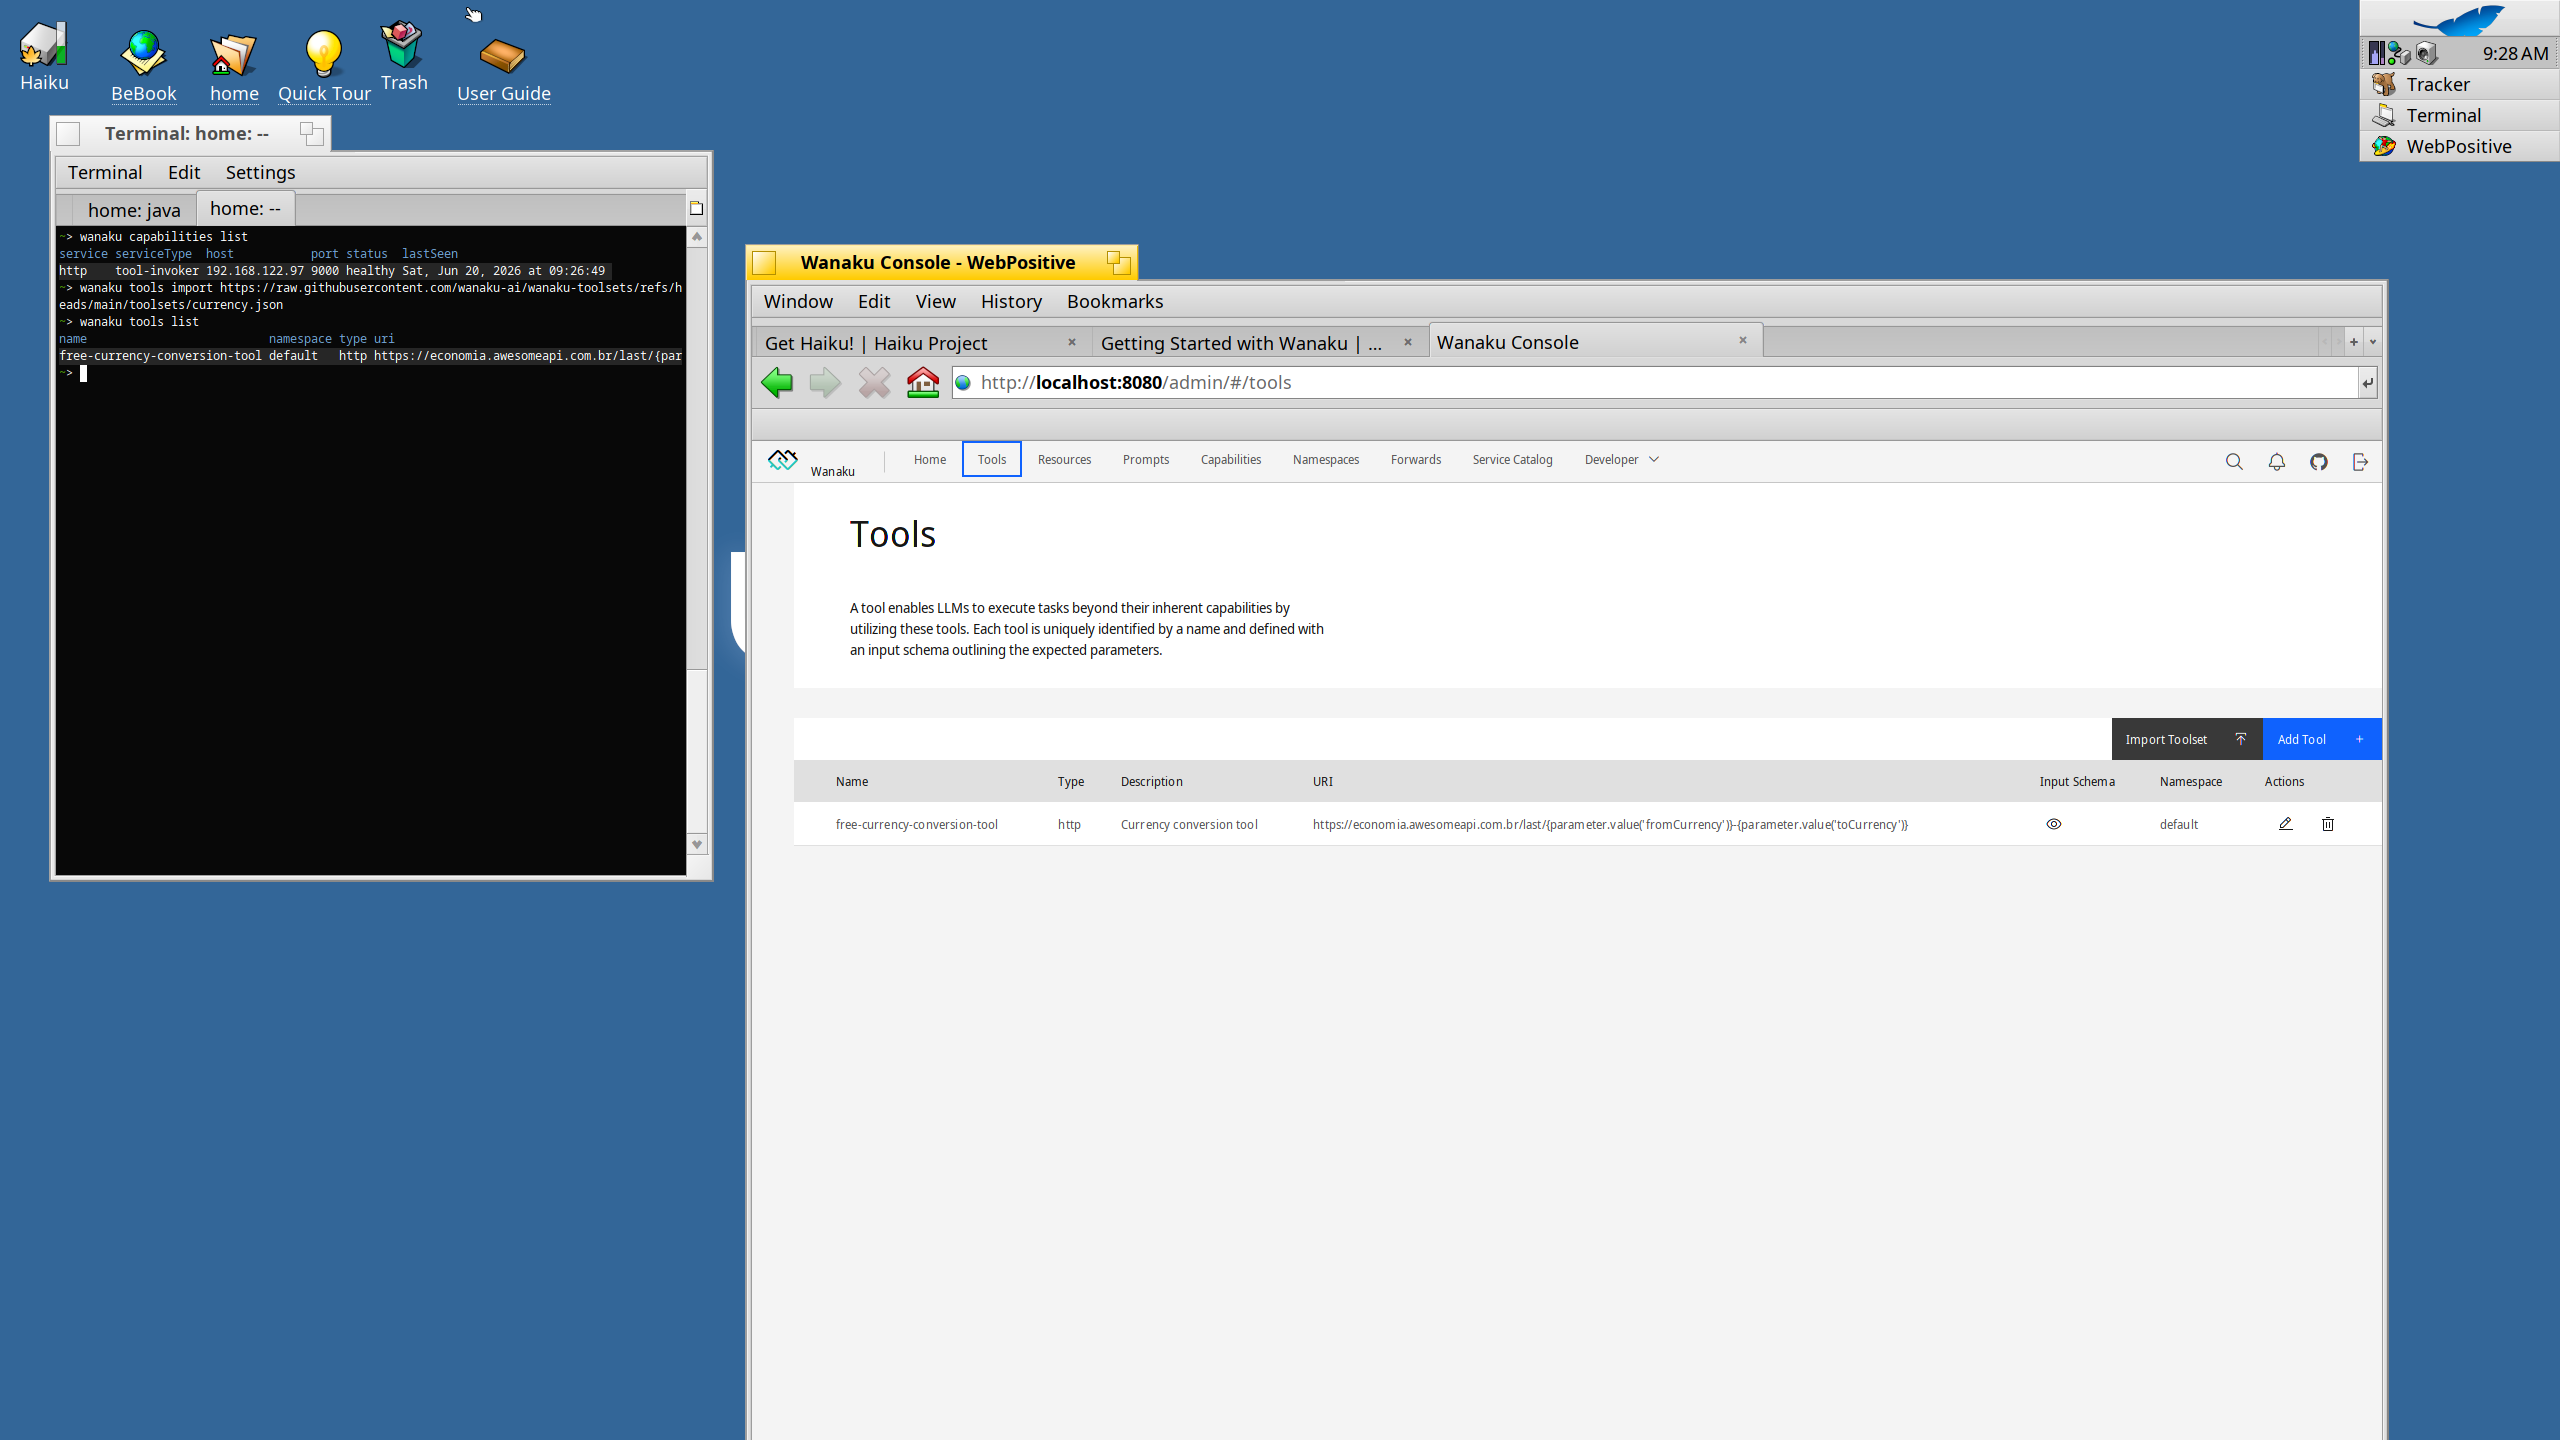Click the free-currency-conversion-tool name cell
The width and height of the screenshot is (2560, 1440).
(916, 824)
